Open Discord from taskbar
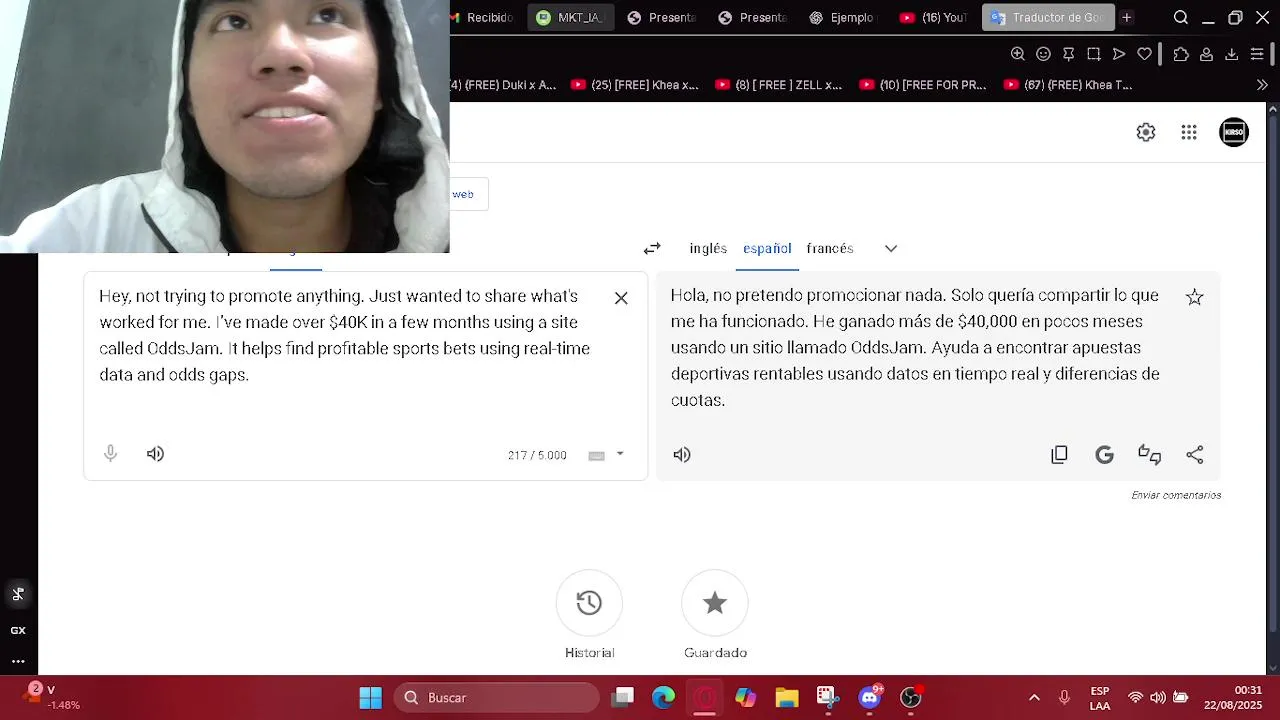1280x720 pixels. 870,698
